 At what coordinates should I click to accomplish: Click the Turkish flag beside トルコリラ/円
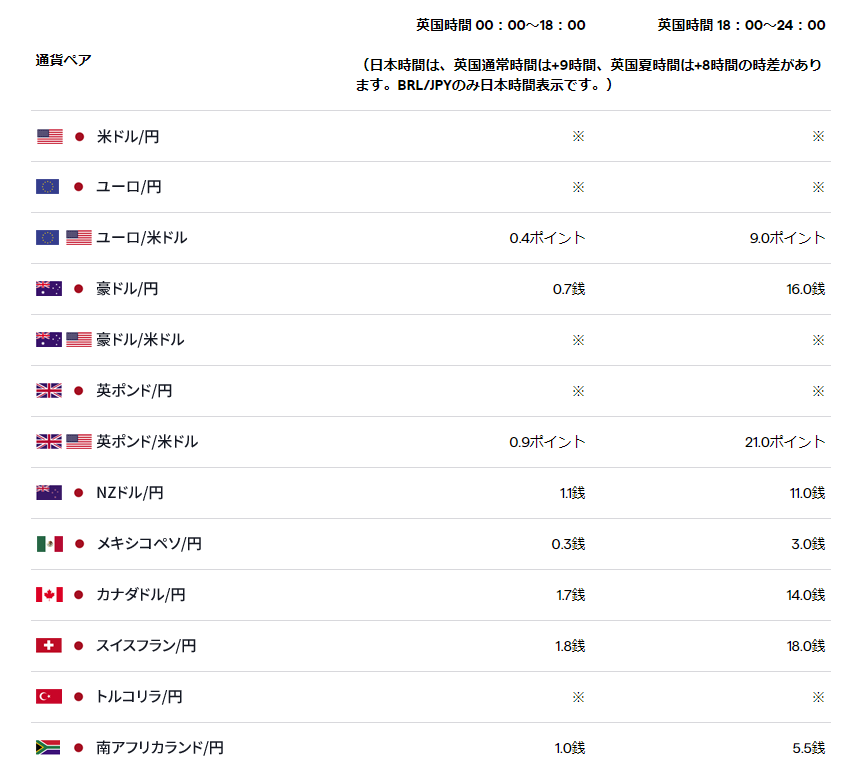(49, 696)
